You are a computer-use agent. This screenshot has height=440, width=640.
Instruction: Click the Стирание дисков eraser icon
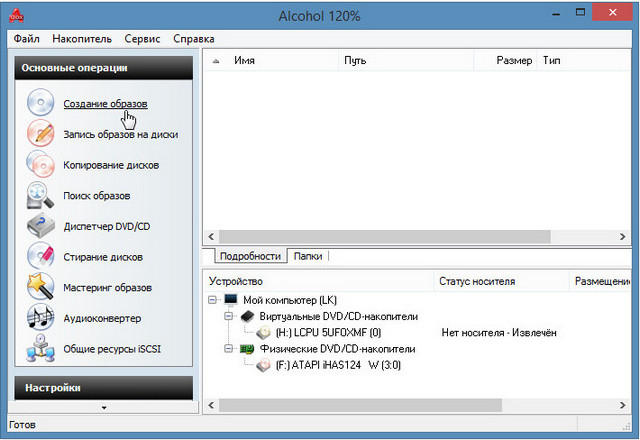pyautogui.click(x=40, y=256)
